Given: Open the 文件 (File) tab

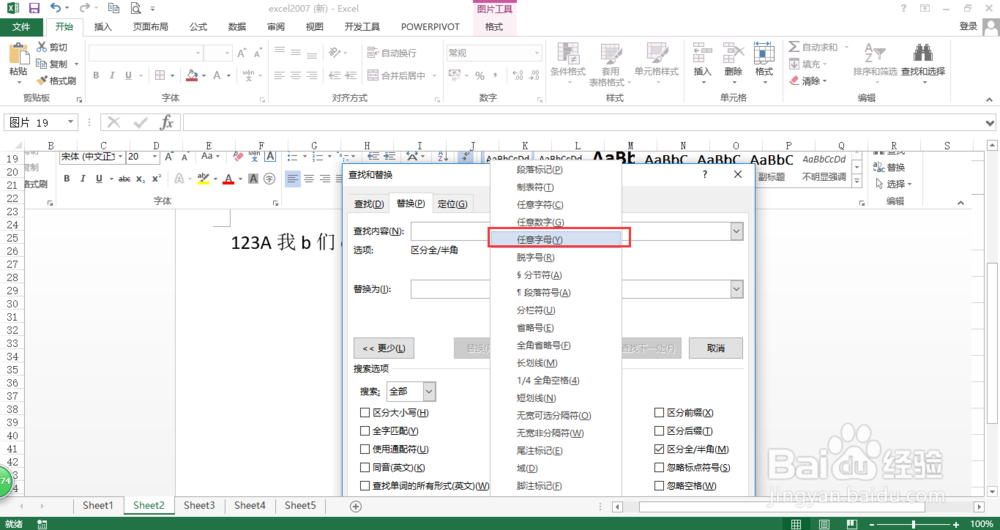Looking at the screenshot, I should coord(21,27).
